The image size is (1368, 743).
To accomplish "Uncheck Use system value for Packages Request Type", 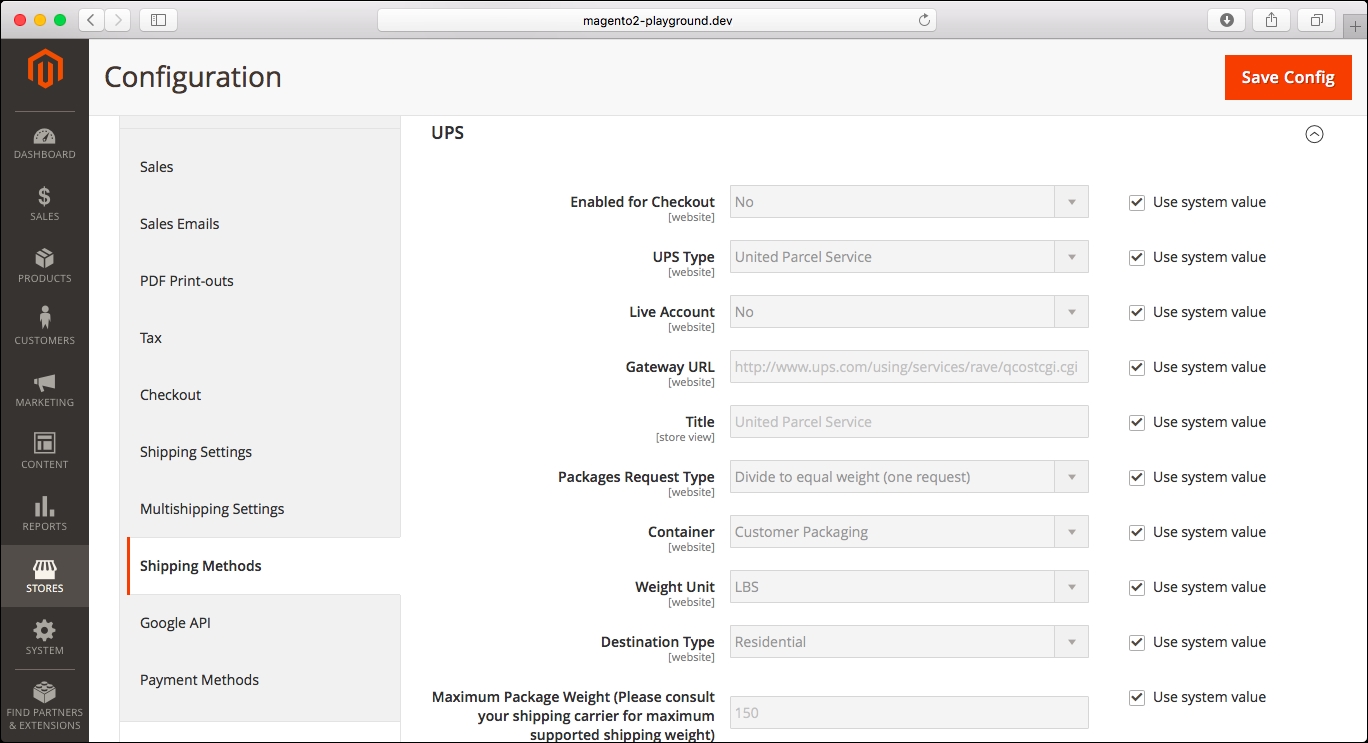I will coord(1136,477).
